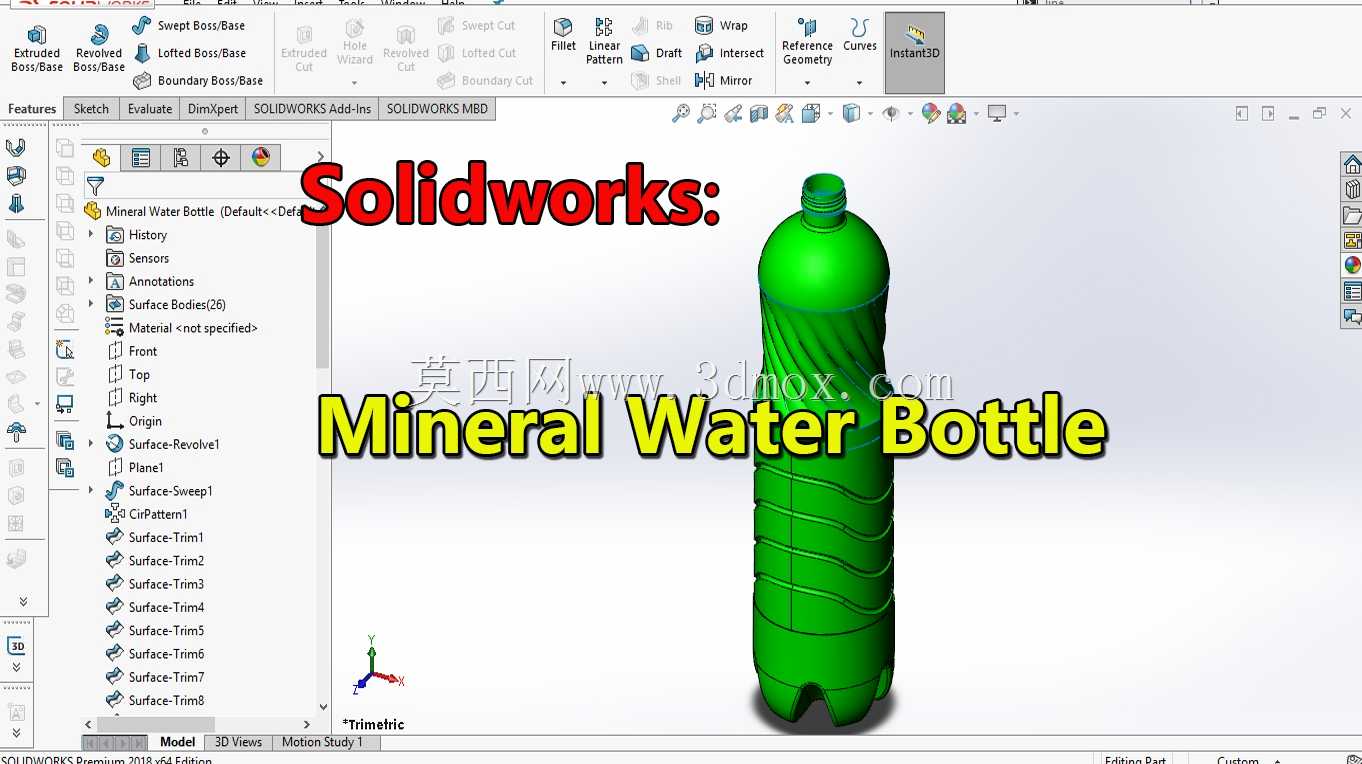Switch to the PropertyManager tab icon

pyautogui.click(x=141, y=158)
